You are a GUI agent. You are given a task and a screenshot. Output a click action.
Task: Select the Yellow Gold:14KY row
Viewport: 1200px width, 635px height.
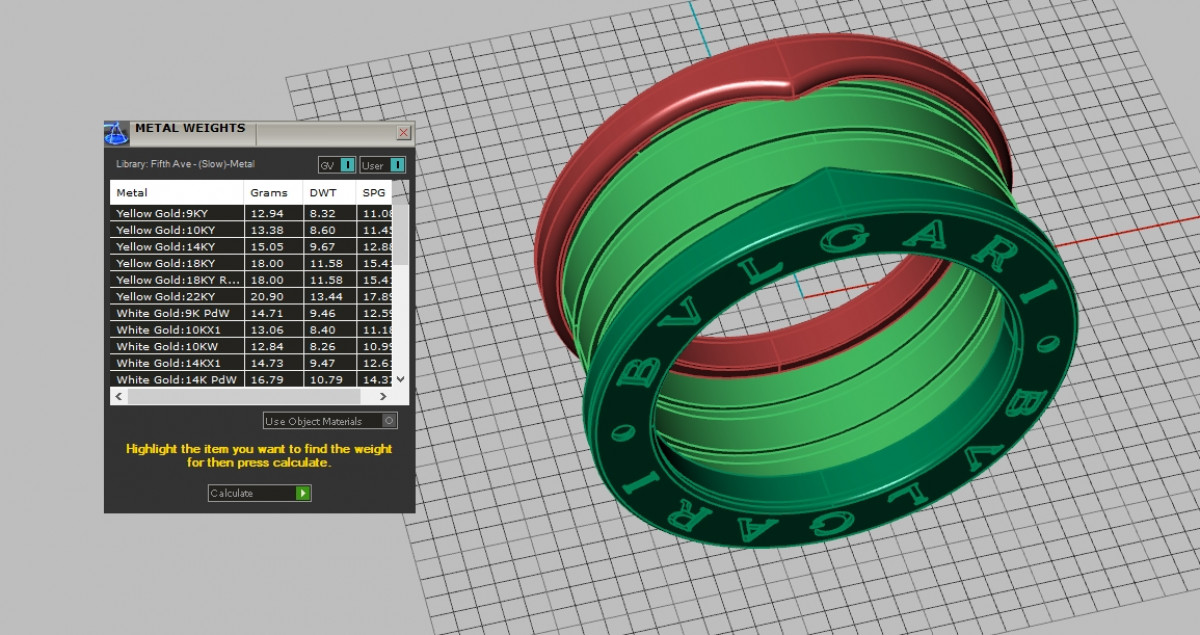pyautogui.click(x=176, y=247)
